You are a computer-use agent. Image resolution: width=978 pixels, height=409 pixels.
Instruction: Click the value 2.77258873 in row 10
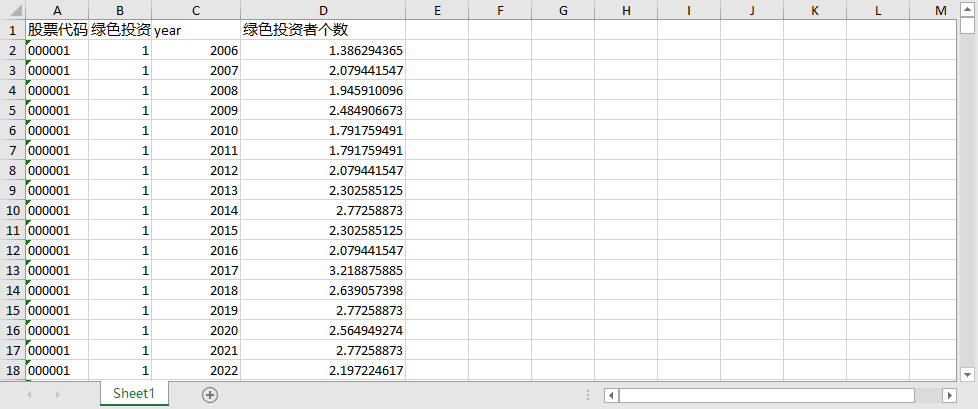[x=323, y=210]
